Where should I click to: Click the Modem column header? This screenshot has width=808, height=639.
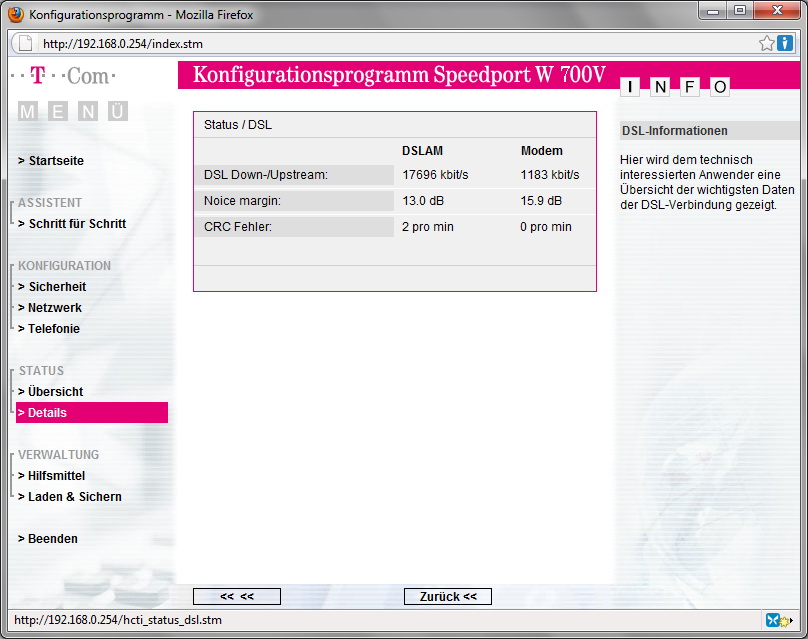click(x=542, y=151)
